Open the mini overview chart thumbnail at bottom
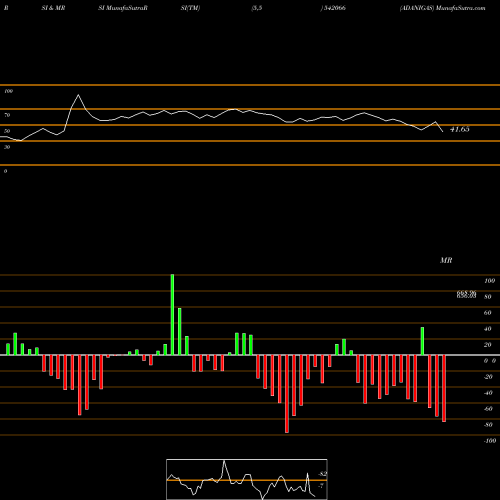This screenshot has height=500, width=500. pos(247,479)
